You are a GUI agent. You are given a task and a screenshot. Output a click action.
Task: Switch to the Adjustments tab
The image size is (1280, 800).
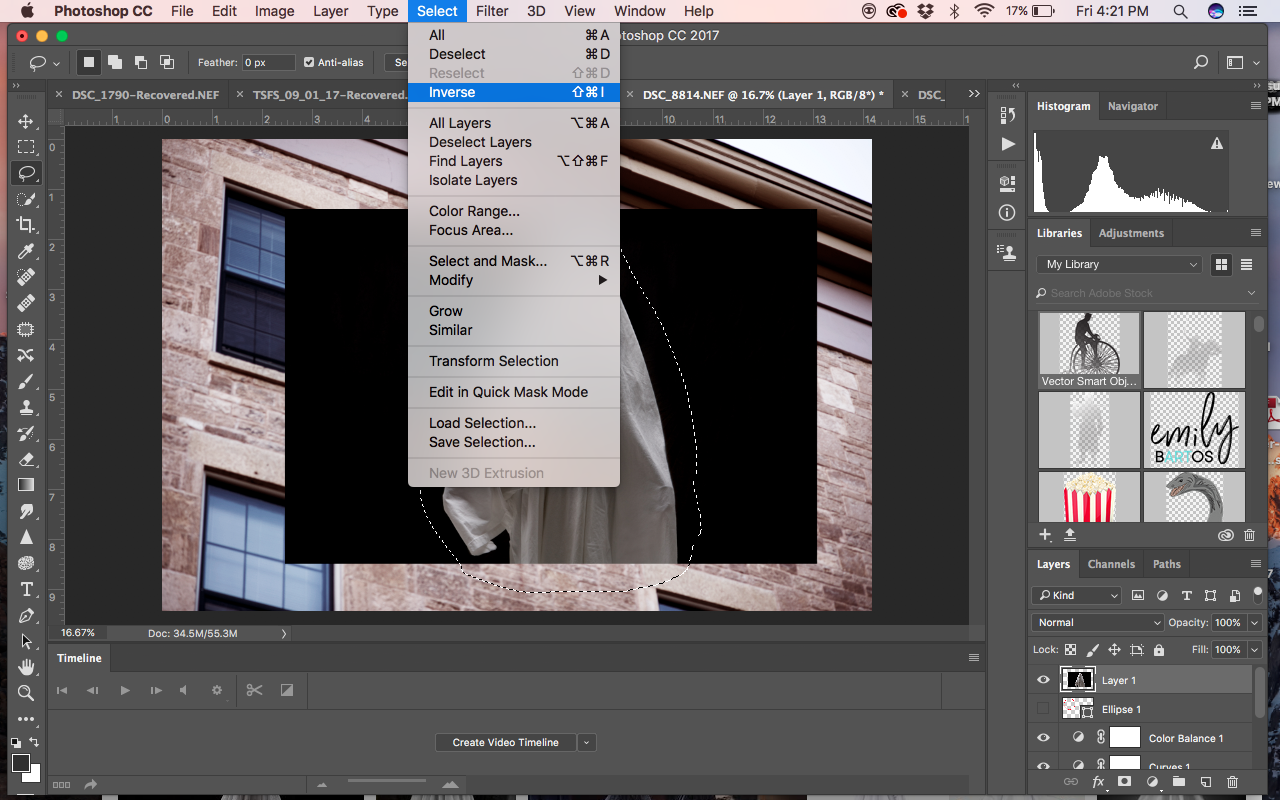click(1131, 233)
